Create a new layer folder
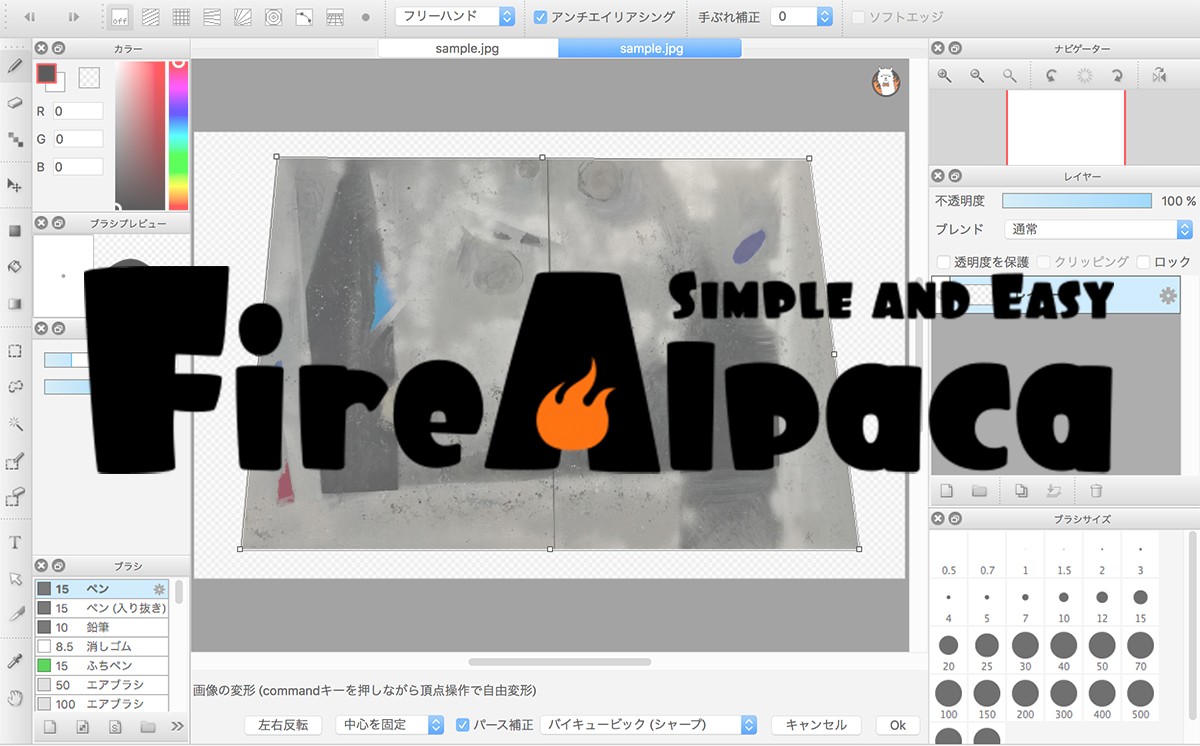 (979, 490)
